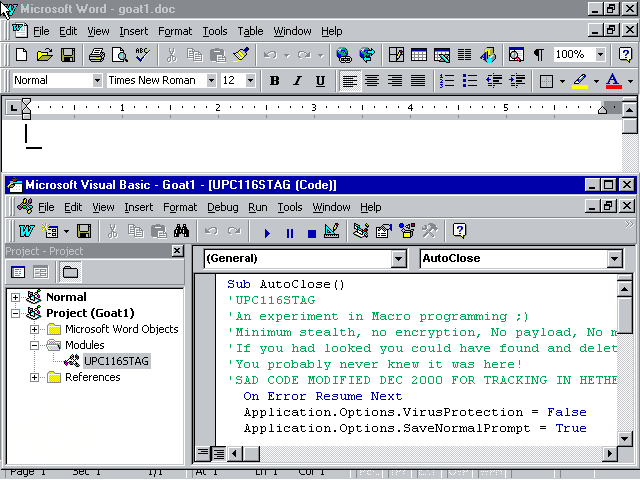
Task: Click Insert Table icon in Word
Action: tap(419, 55)
